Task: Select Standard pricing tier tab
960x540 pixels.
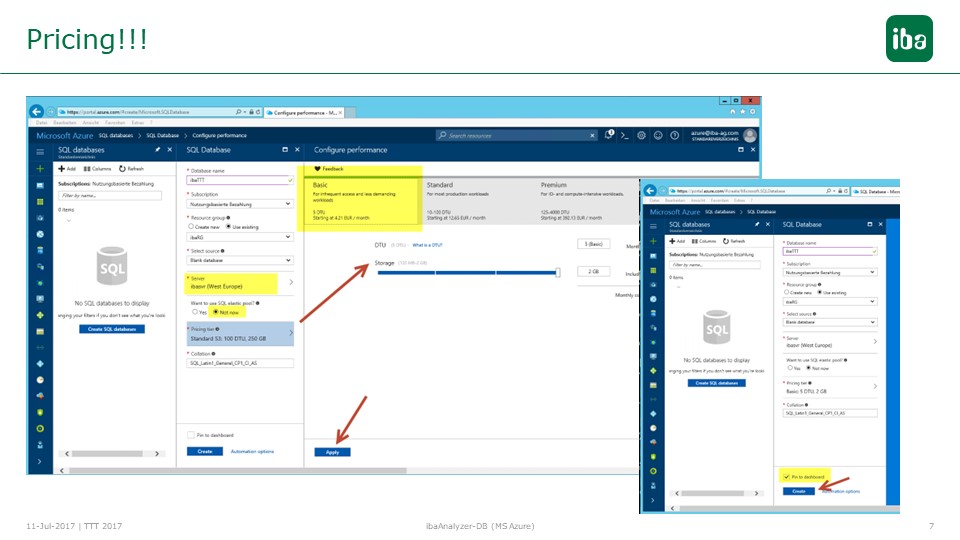Action: pos(478,201)
